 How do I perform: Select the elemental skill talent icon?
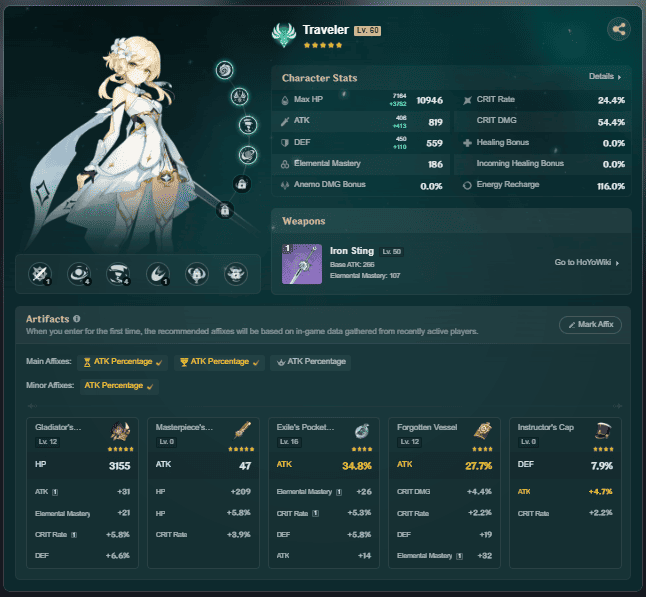click(79, 274)
